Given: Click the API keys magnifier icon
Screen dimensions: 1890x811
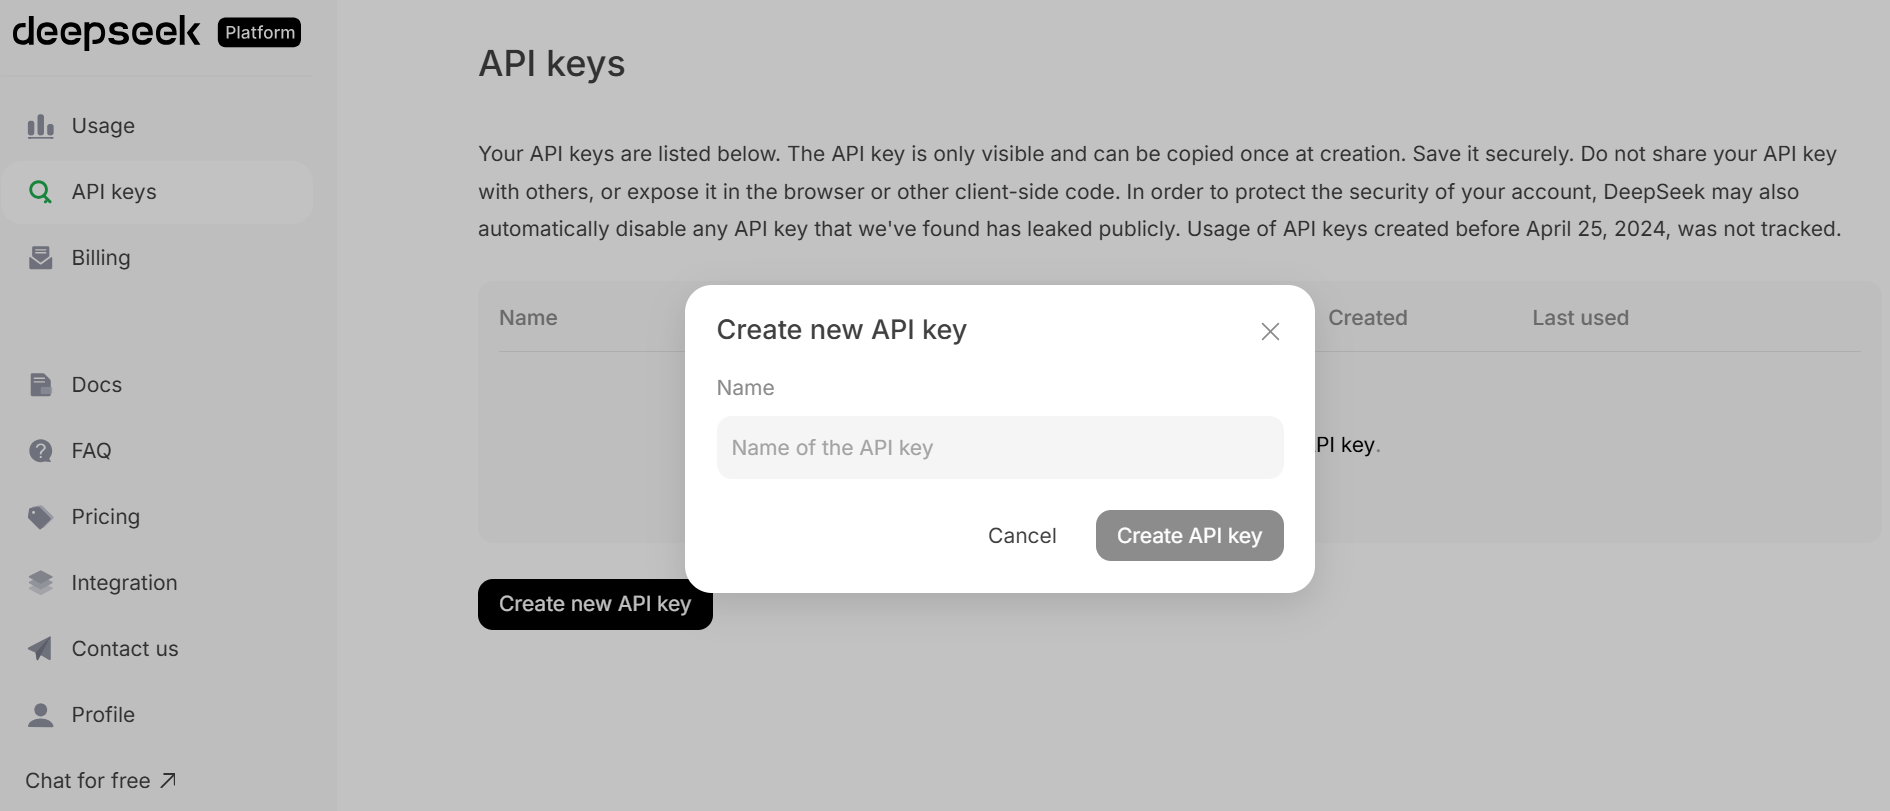Looking at the screenshot, I should coord(40,192).
